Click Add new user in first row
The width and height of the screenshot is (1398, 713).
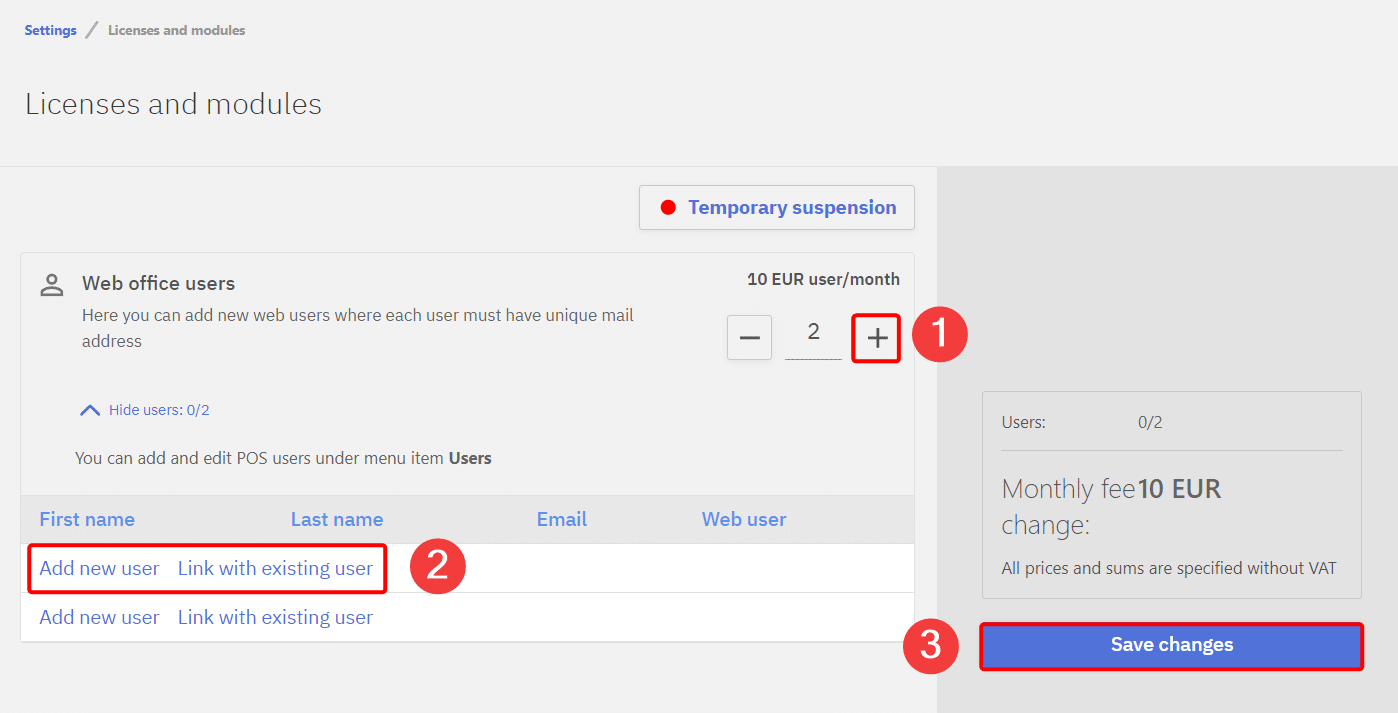[99, 568]
